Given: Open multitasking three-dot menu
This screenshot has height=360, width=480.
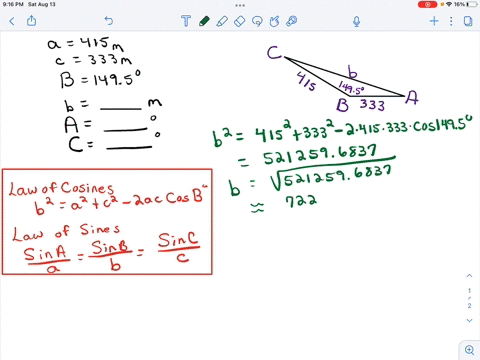Looking at the screenshot, I should pos(240,5).
